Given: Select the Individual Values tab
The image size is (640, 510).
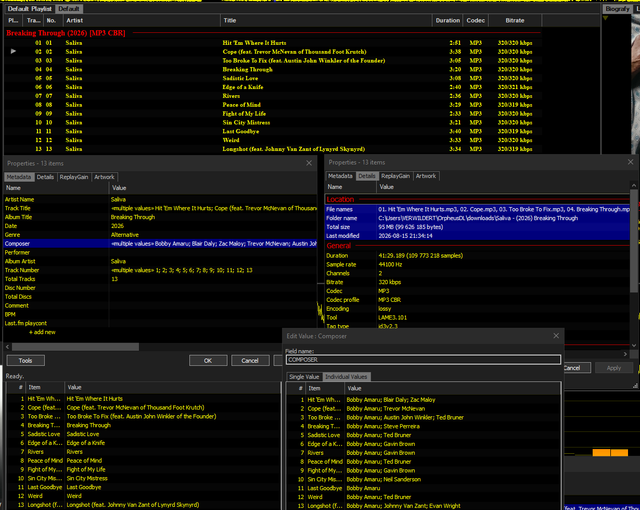Looking at the screenshot, I should pos(346,377).
